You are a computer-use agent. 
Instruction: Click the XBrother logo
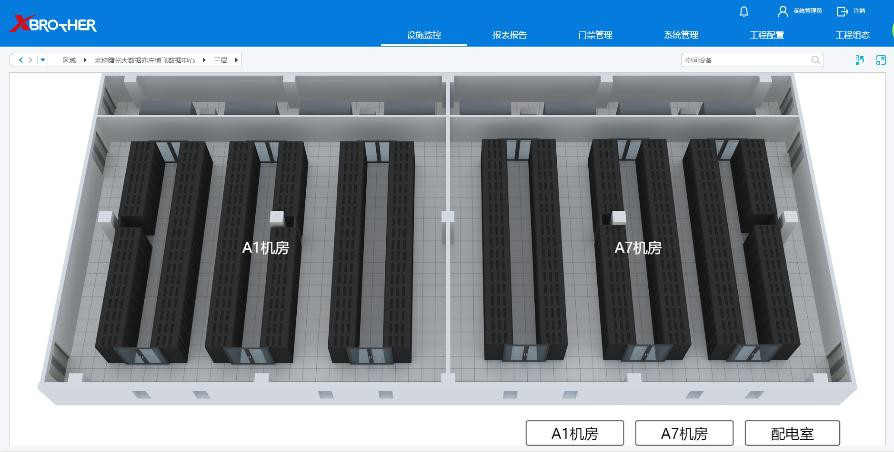(53, 23)
